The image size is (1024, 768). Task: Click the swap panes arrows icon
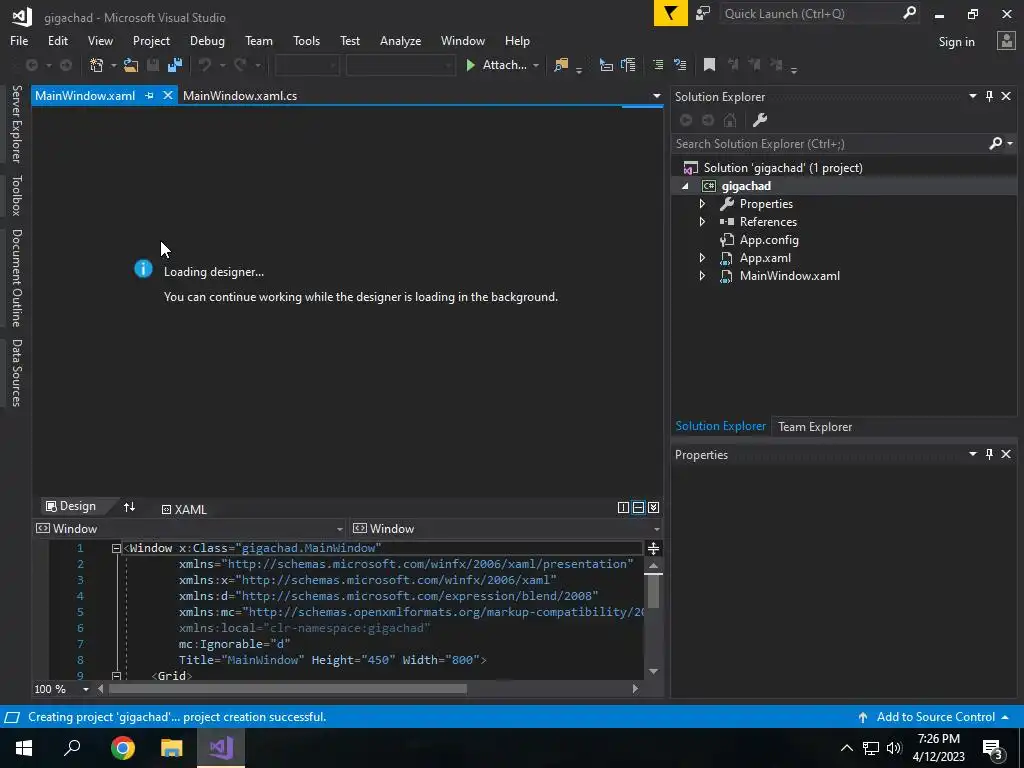129,507
